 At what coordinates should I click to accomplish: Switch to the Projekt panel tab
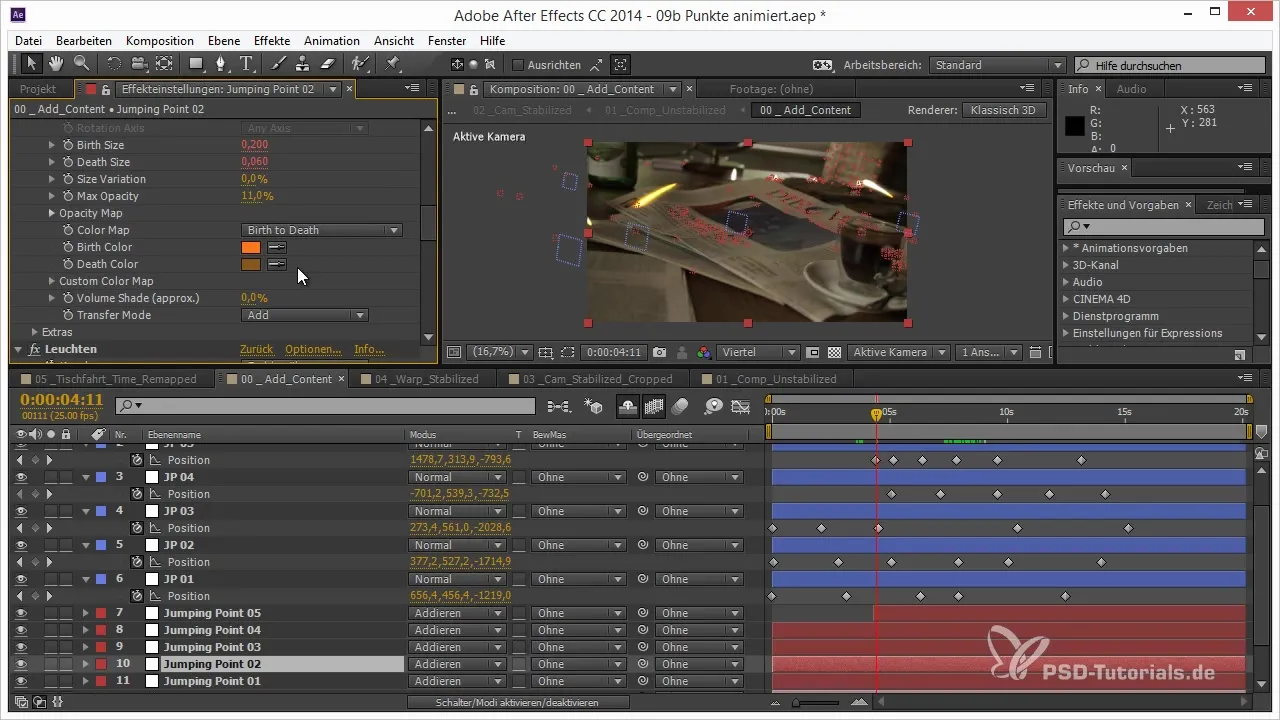(38, 89)
